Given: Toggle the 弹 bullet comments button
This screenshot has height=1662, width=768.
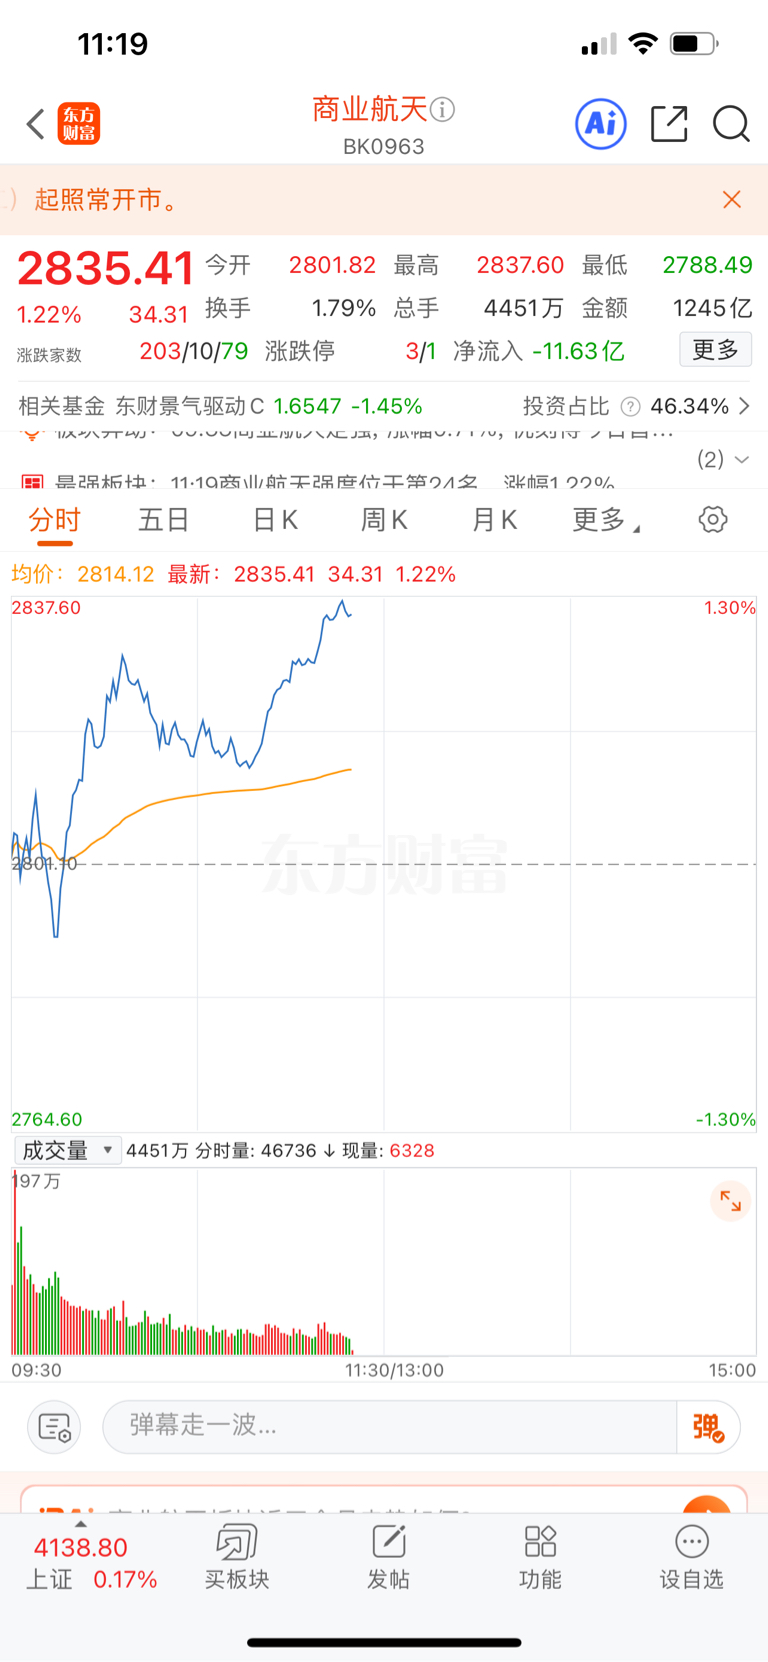Looking at the screenshot, I should click(x=708, y=1427).
